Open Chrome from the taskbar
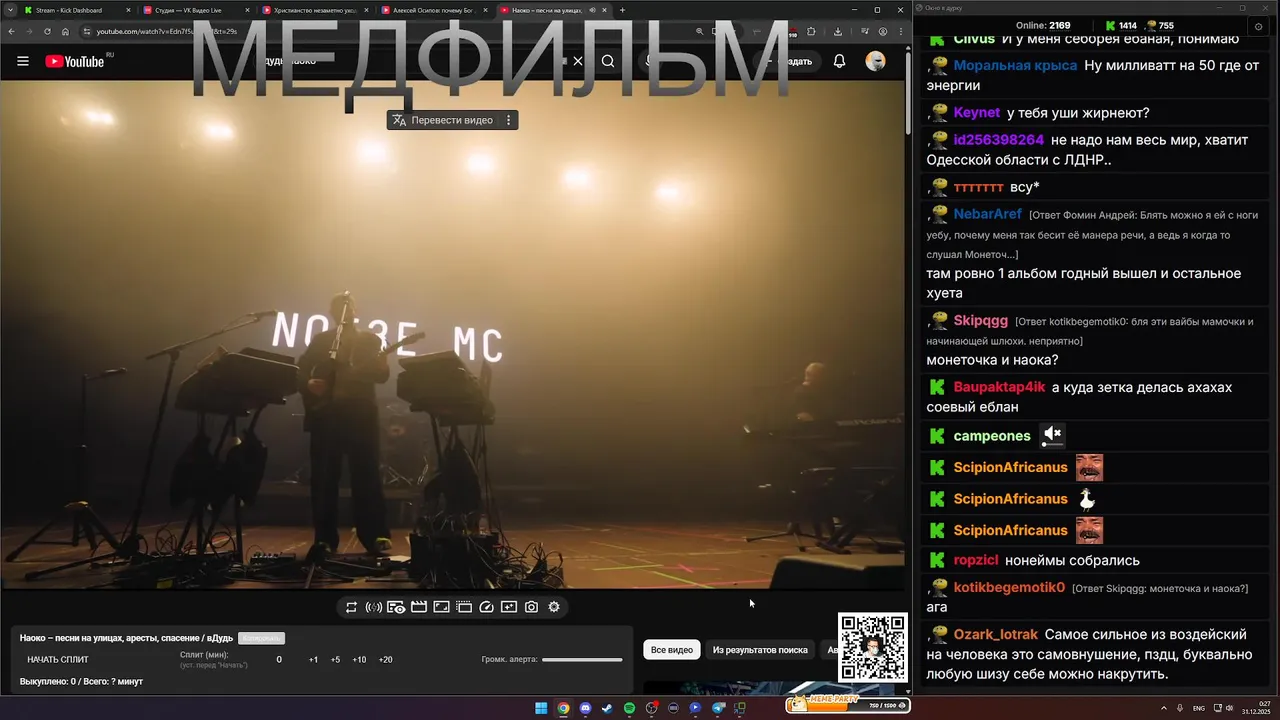This screenshot has width=1280, height=720. 563,708
